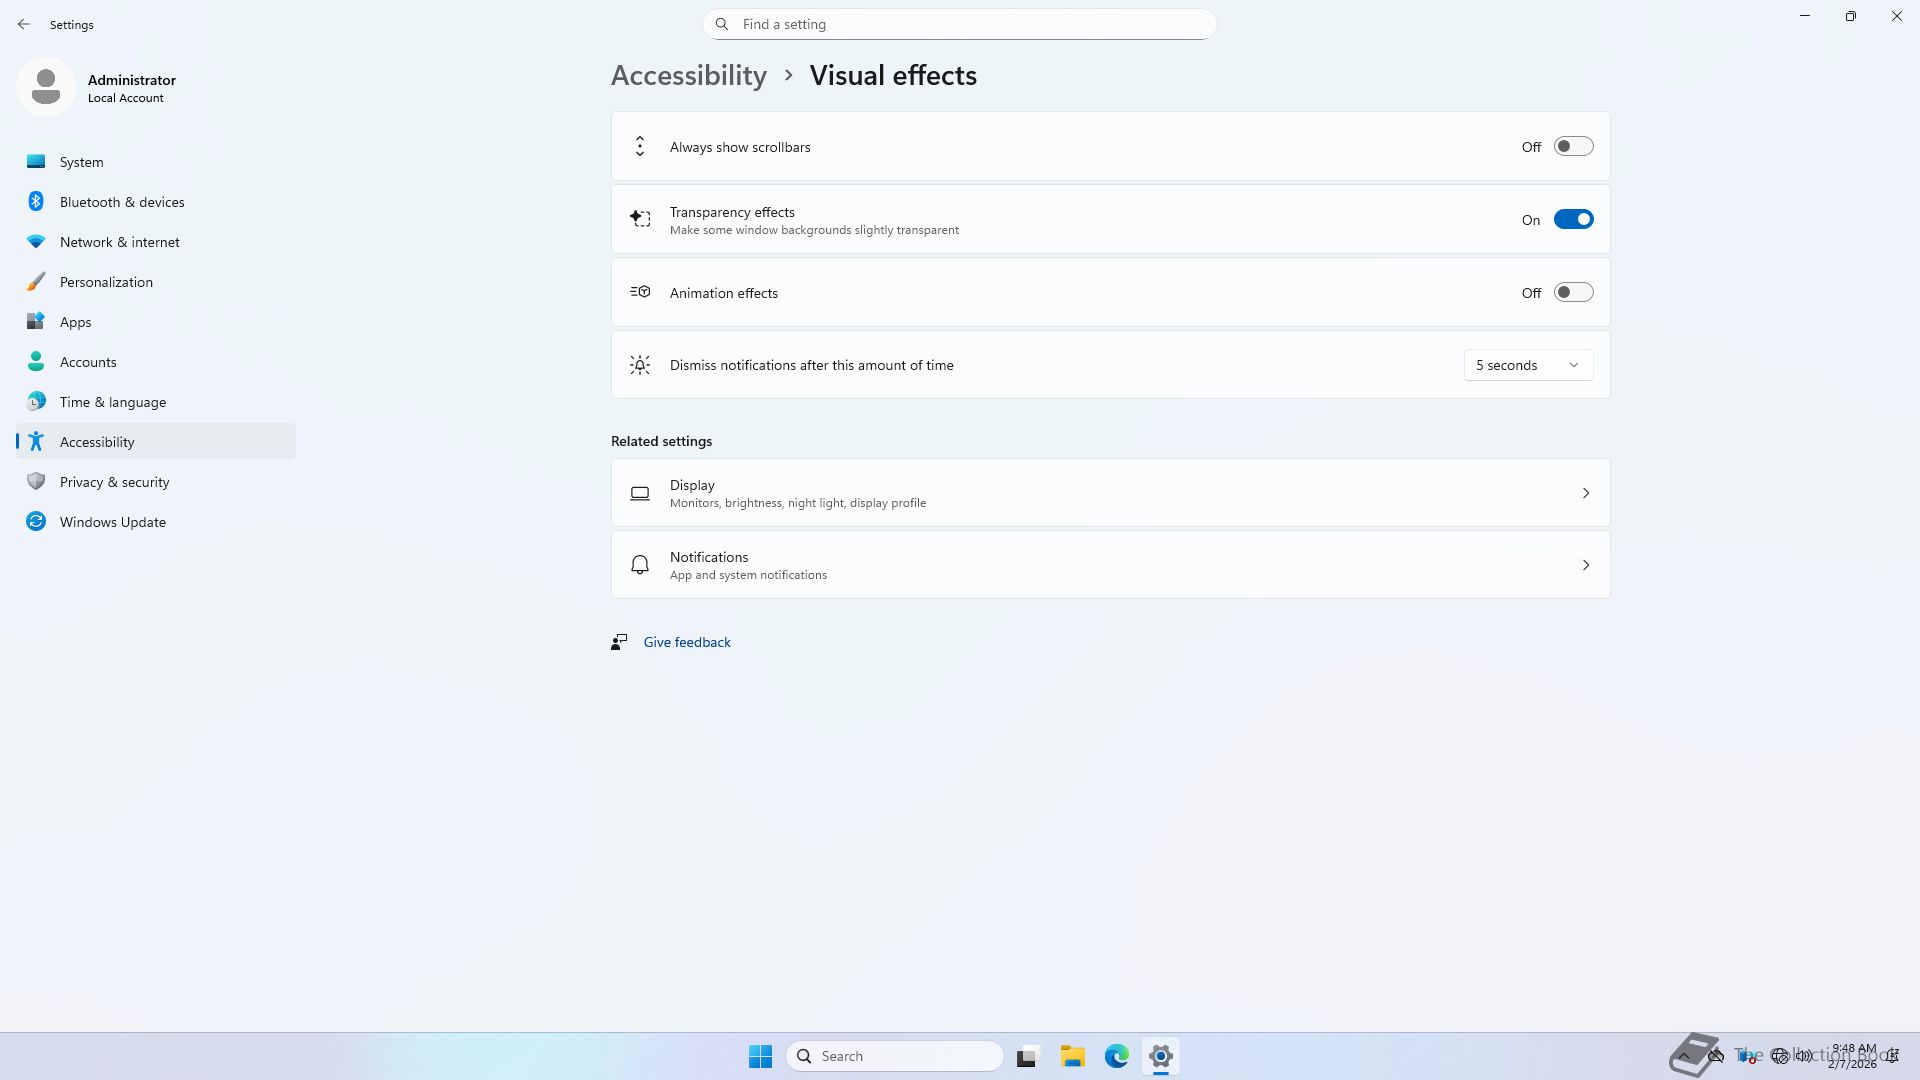Click the Give feedback link
Viewport: 1920px width, 1080px height.
click(686, 642)
